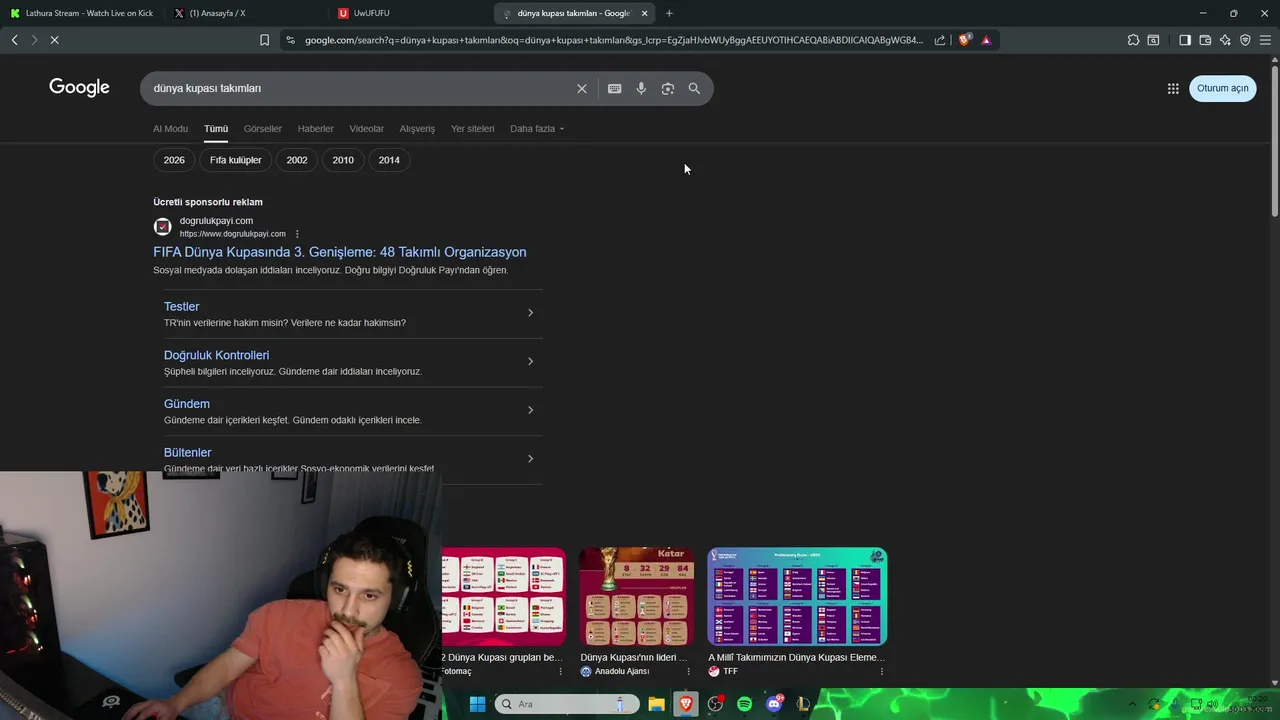The height and width of the screenshot is (720, 1280).
Task: Open Anadolu Ajansı Katar image thumbnail
Action: tap(637, 596)
